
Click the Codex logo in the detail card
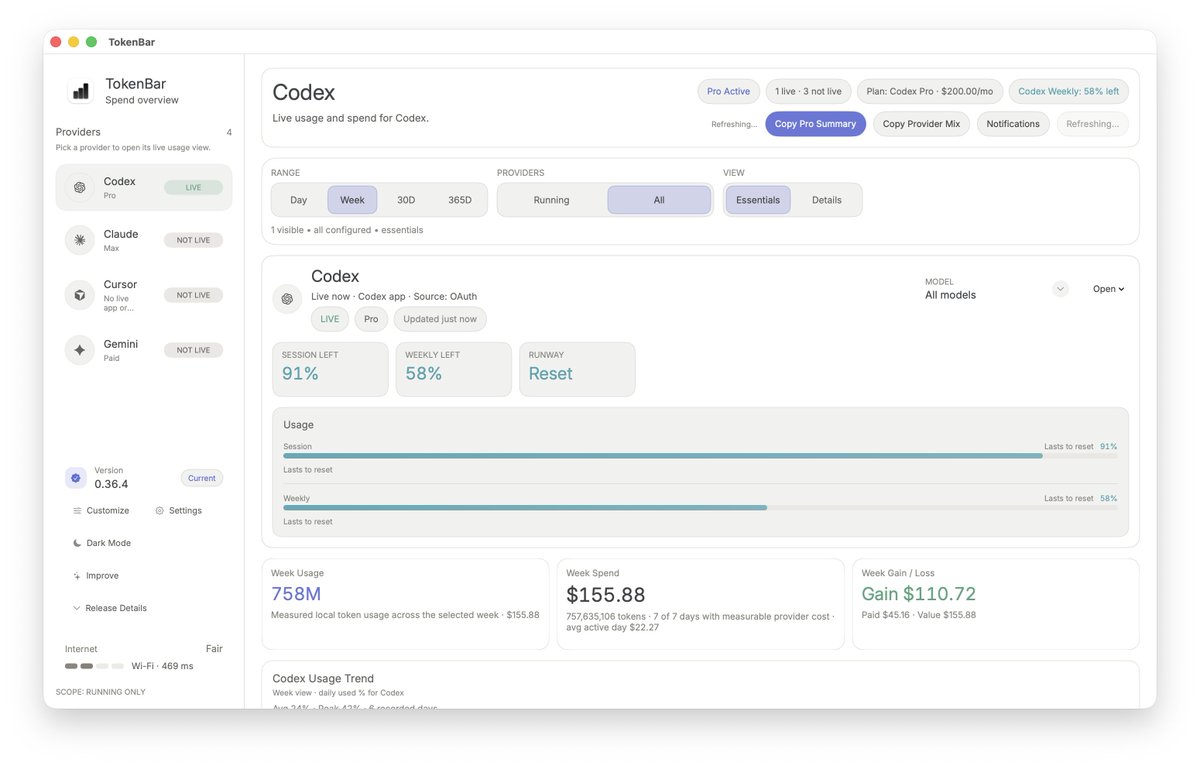click(287, 298)
